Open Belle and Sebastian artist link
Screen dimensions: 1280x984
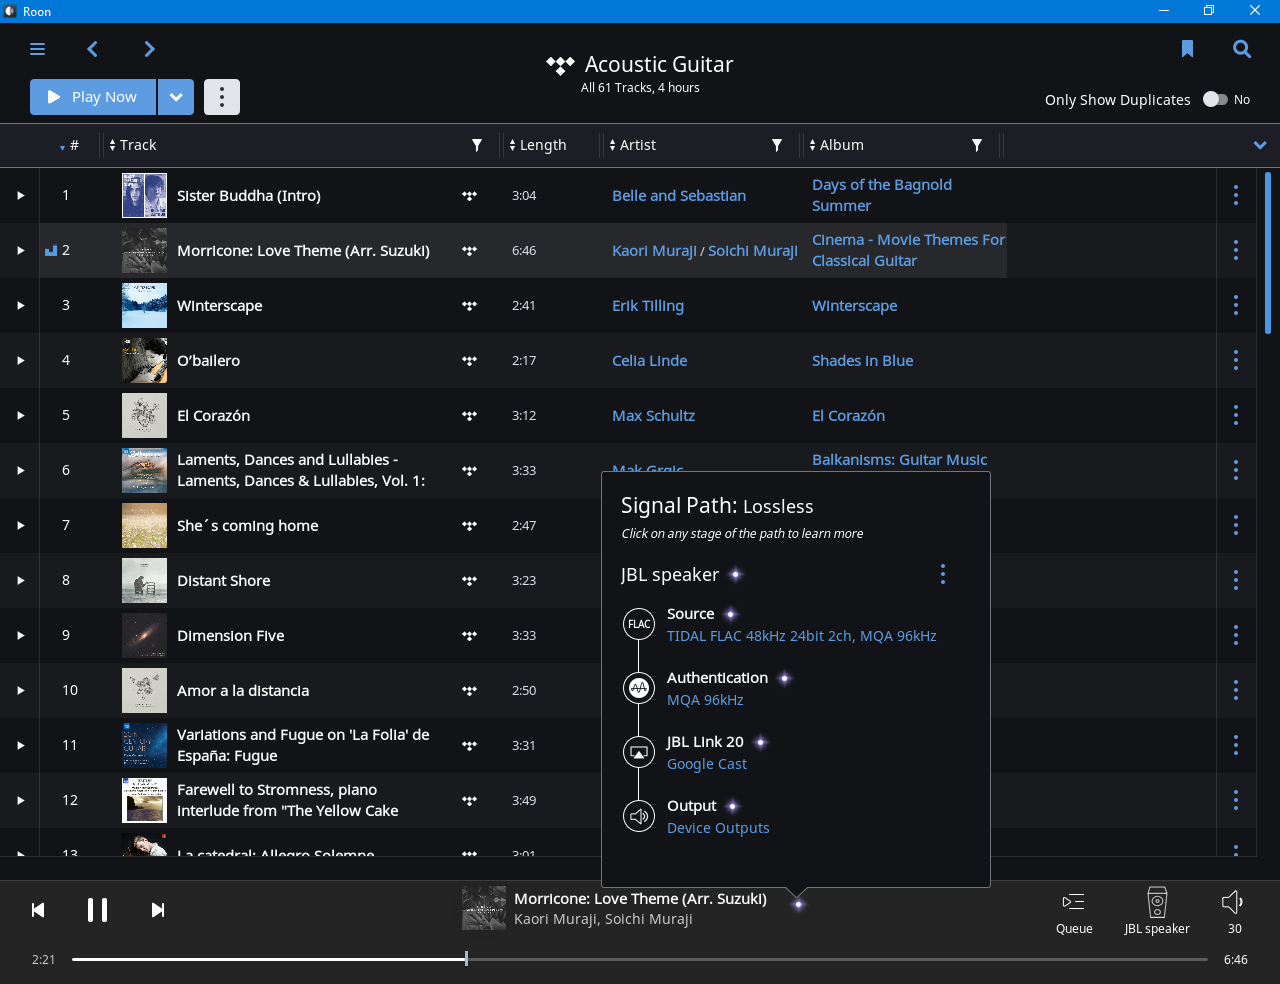(679, 196)
